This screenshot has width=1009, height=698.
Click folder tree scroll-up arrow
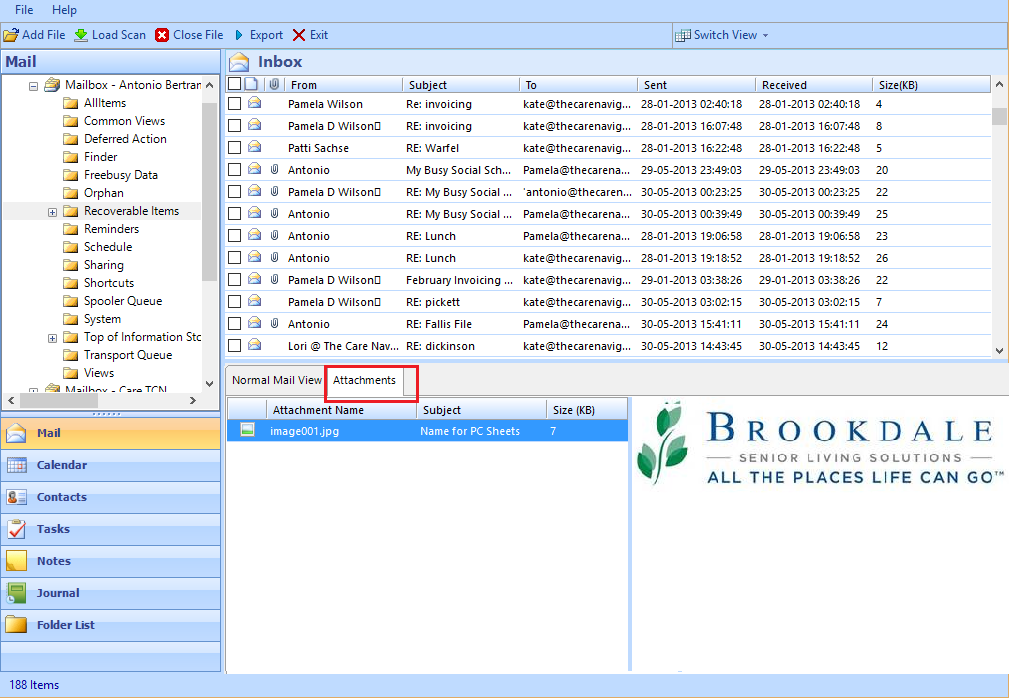(210, 84)
